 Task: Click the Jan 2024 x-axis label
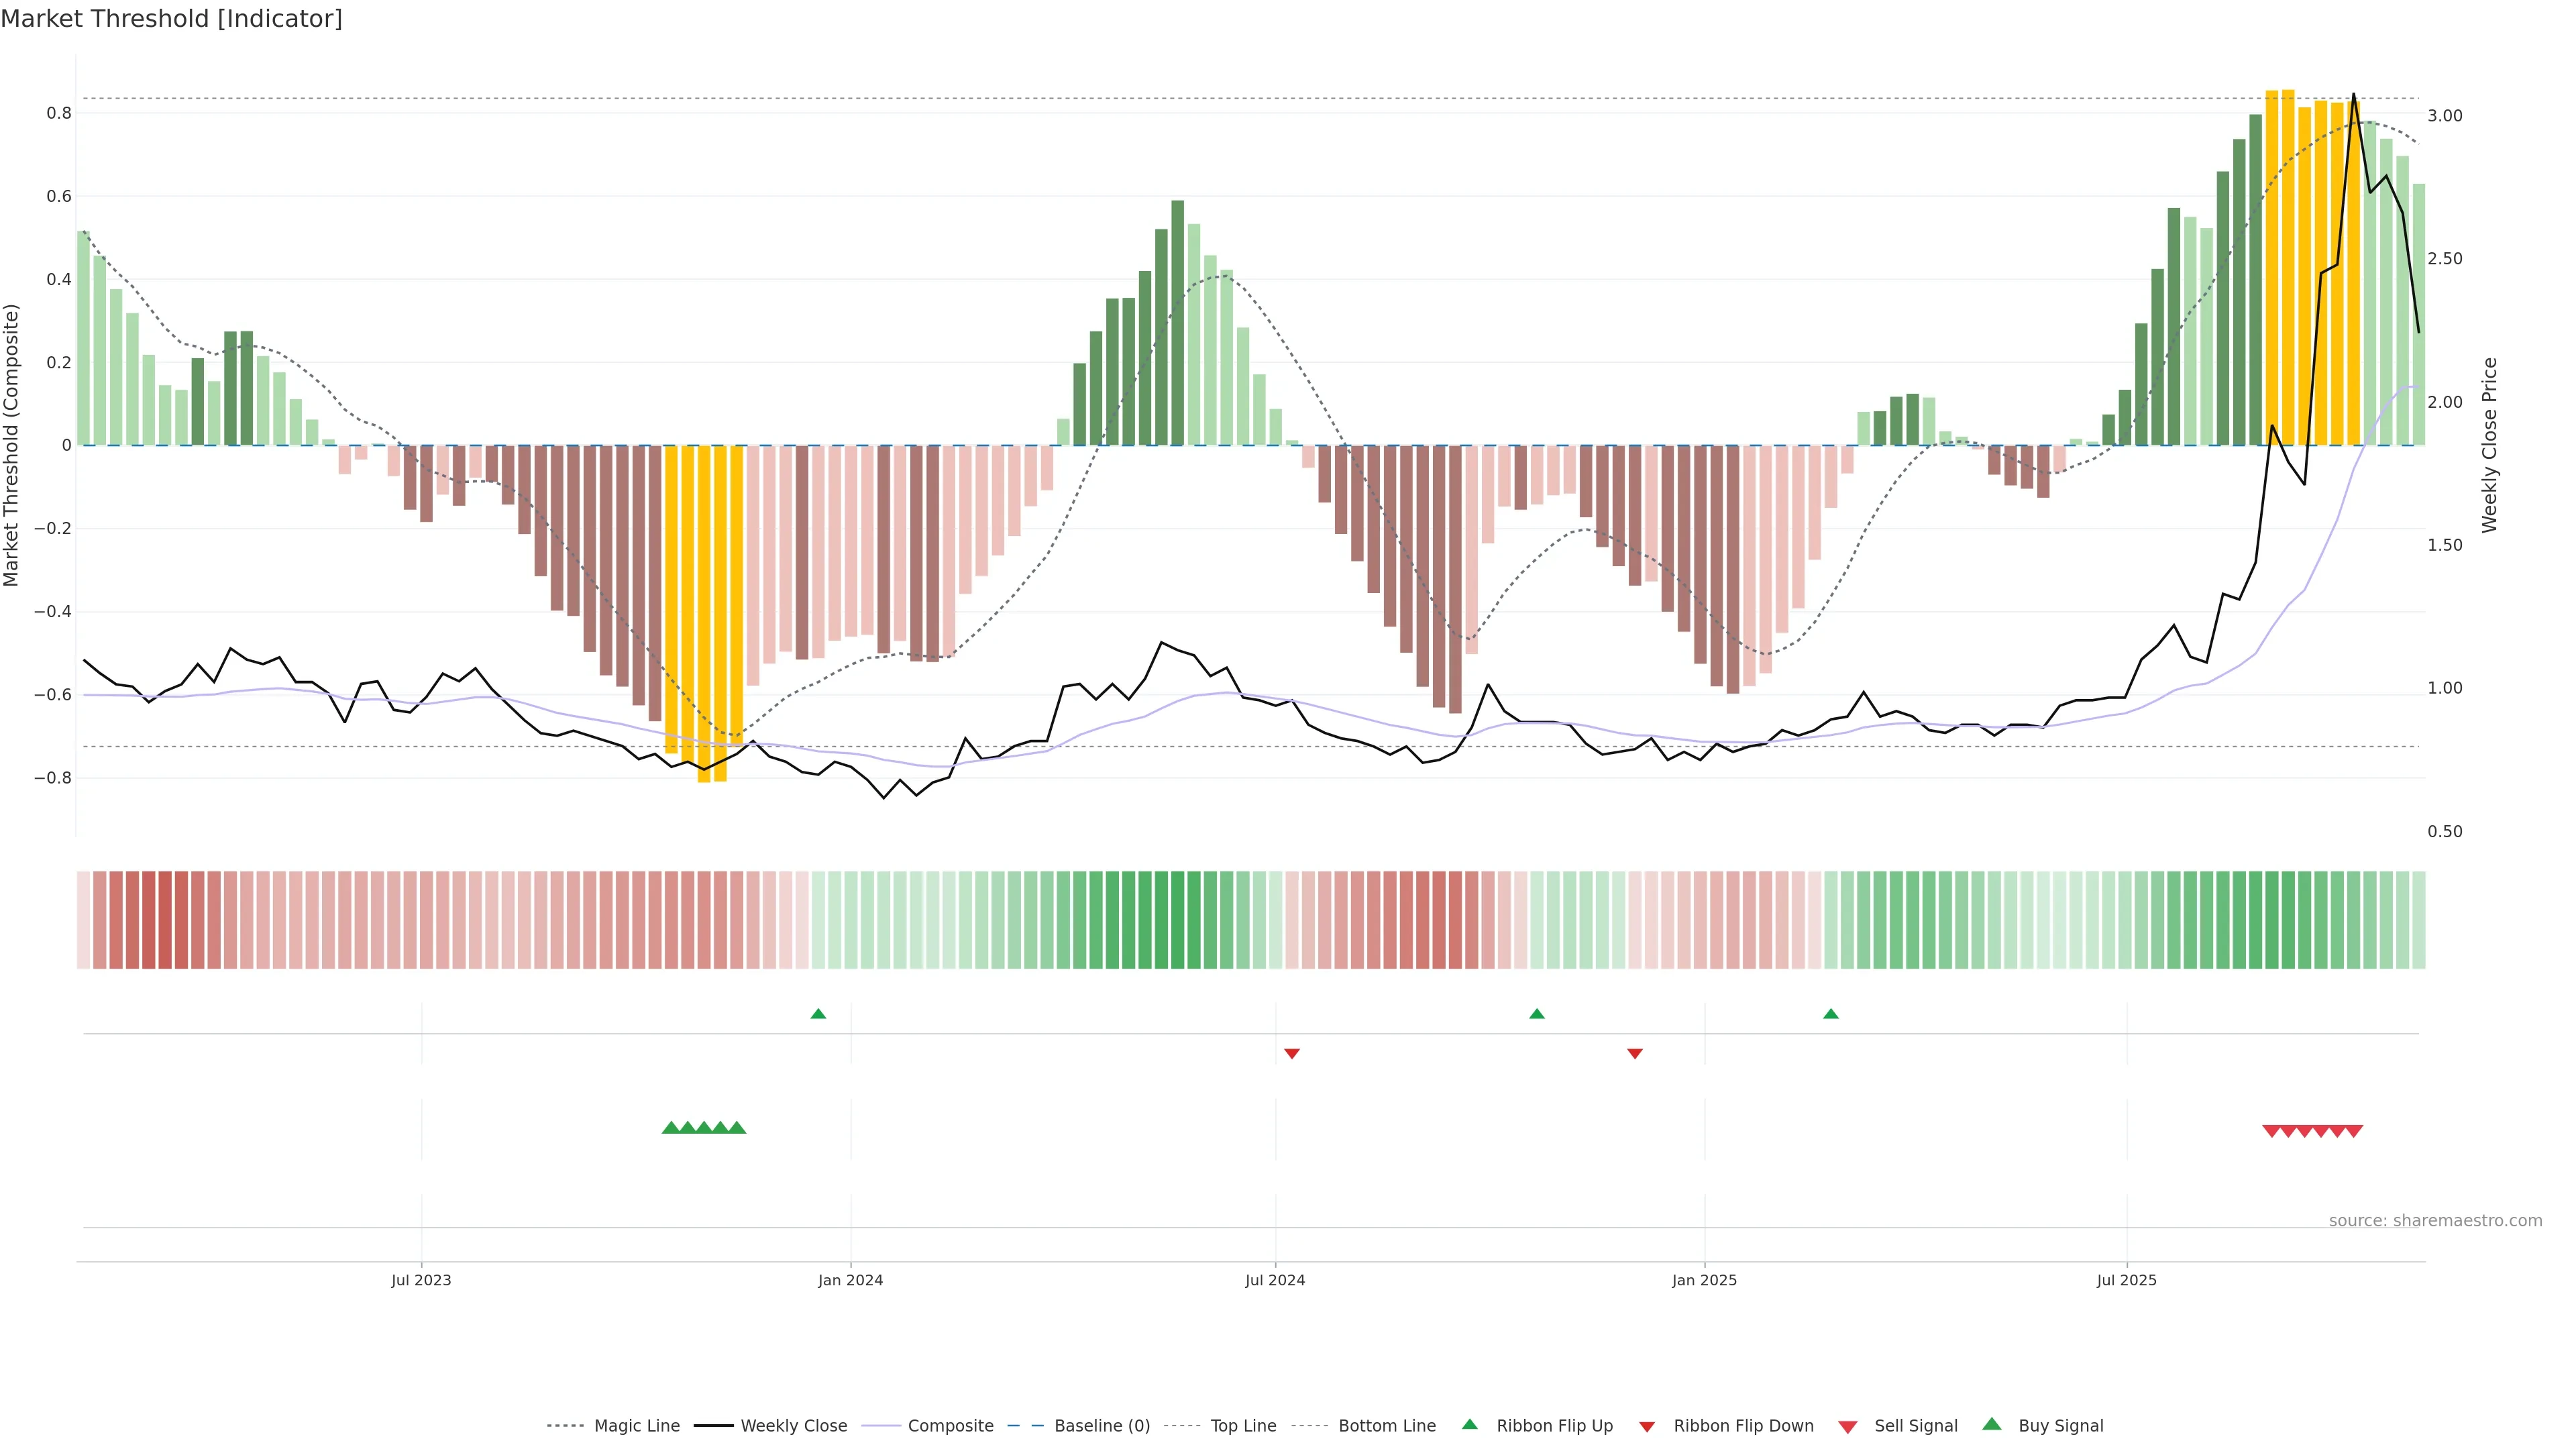850,1280
